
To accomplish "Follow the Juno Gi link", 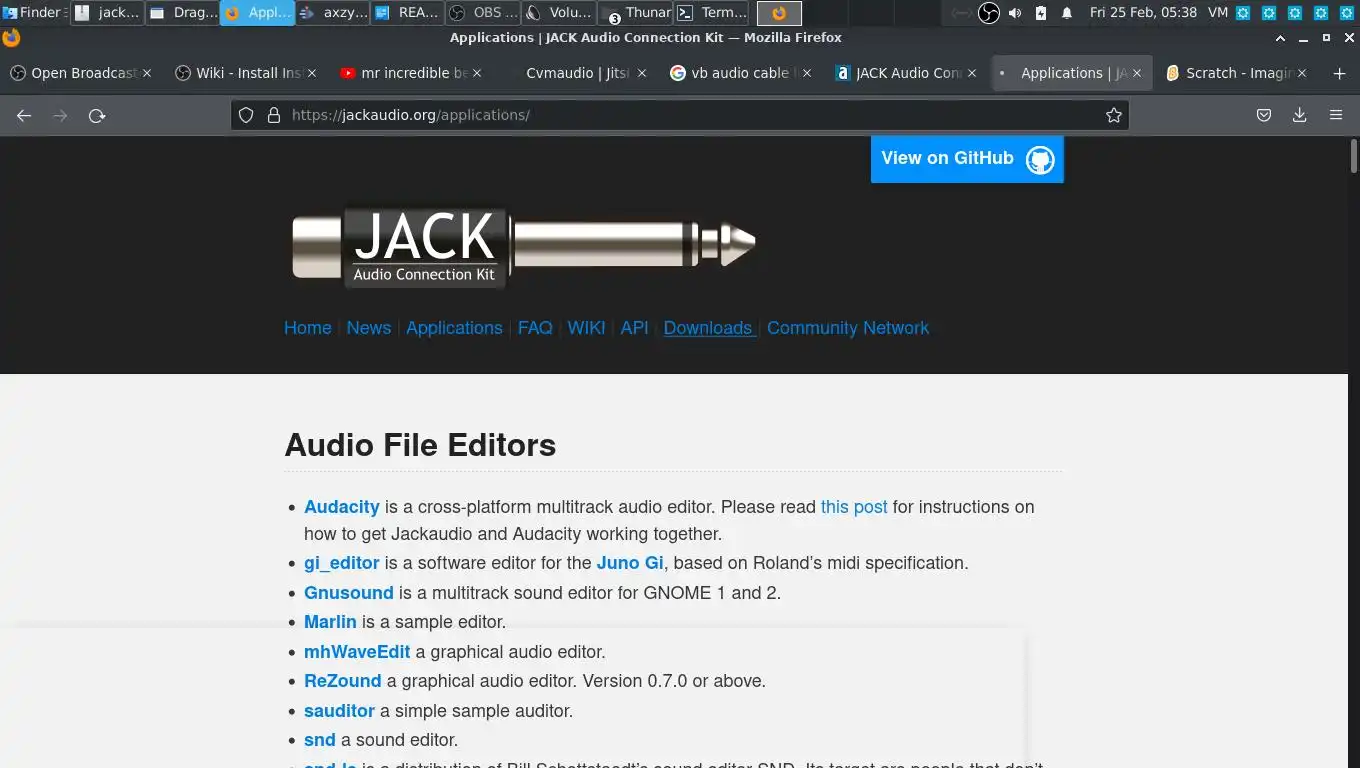I will [x=630, y=563].
